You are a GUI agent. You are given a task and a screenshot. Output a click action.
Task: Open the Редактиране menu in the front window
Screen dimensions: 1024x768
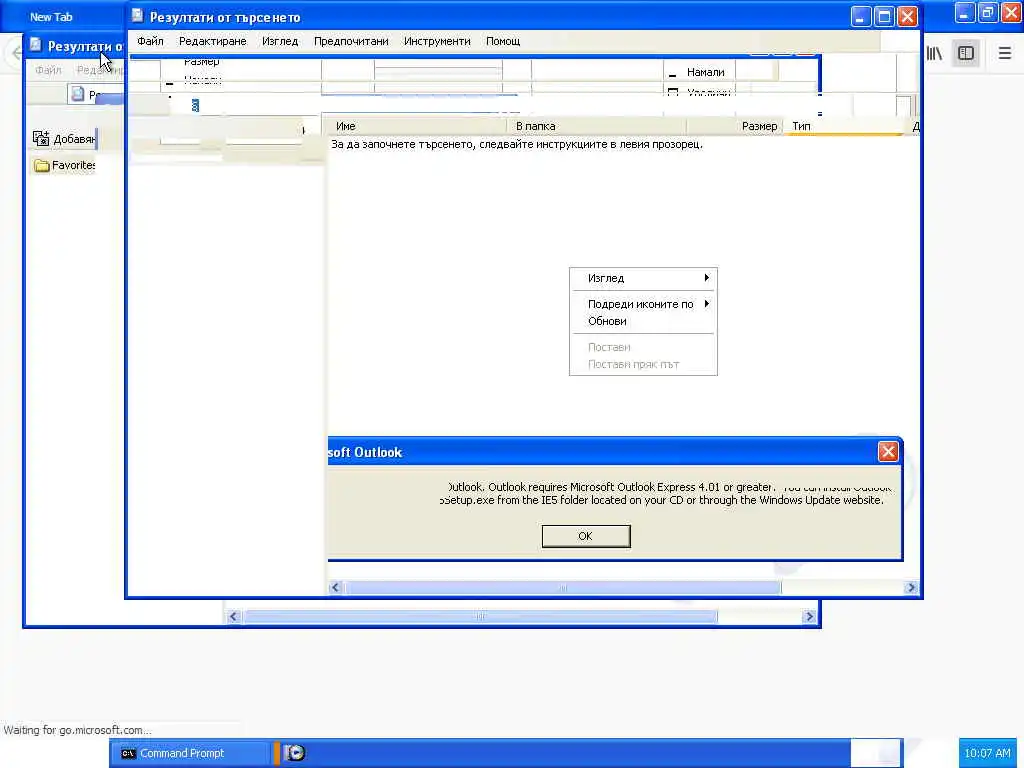point(212,41)
